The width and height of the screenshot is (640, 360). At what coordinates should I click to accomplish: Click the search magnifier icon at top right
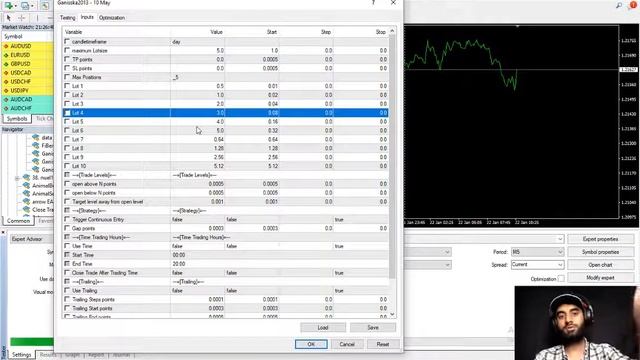tap(619, 5)
